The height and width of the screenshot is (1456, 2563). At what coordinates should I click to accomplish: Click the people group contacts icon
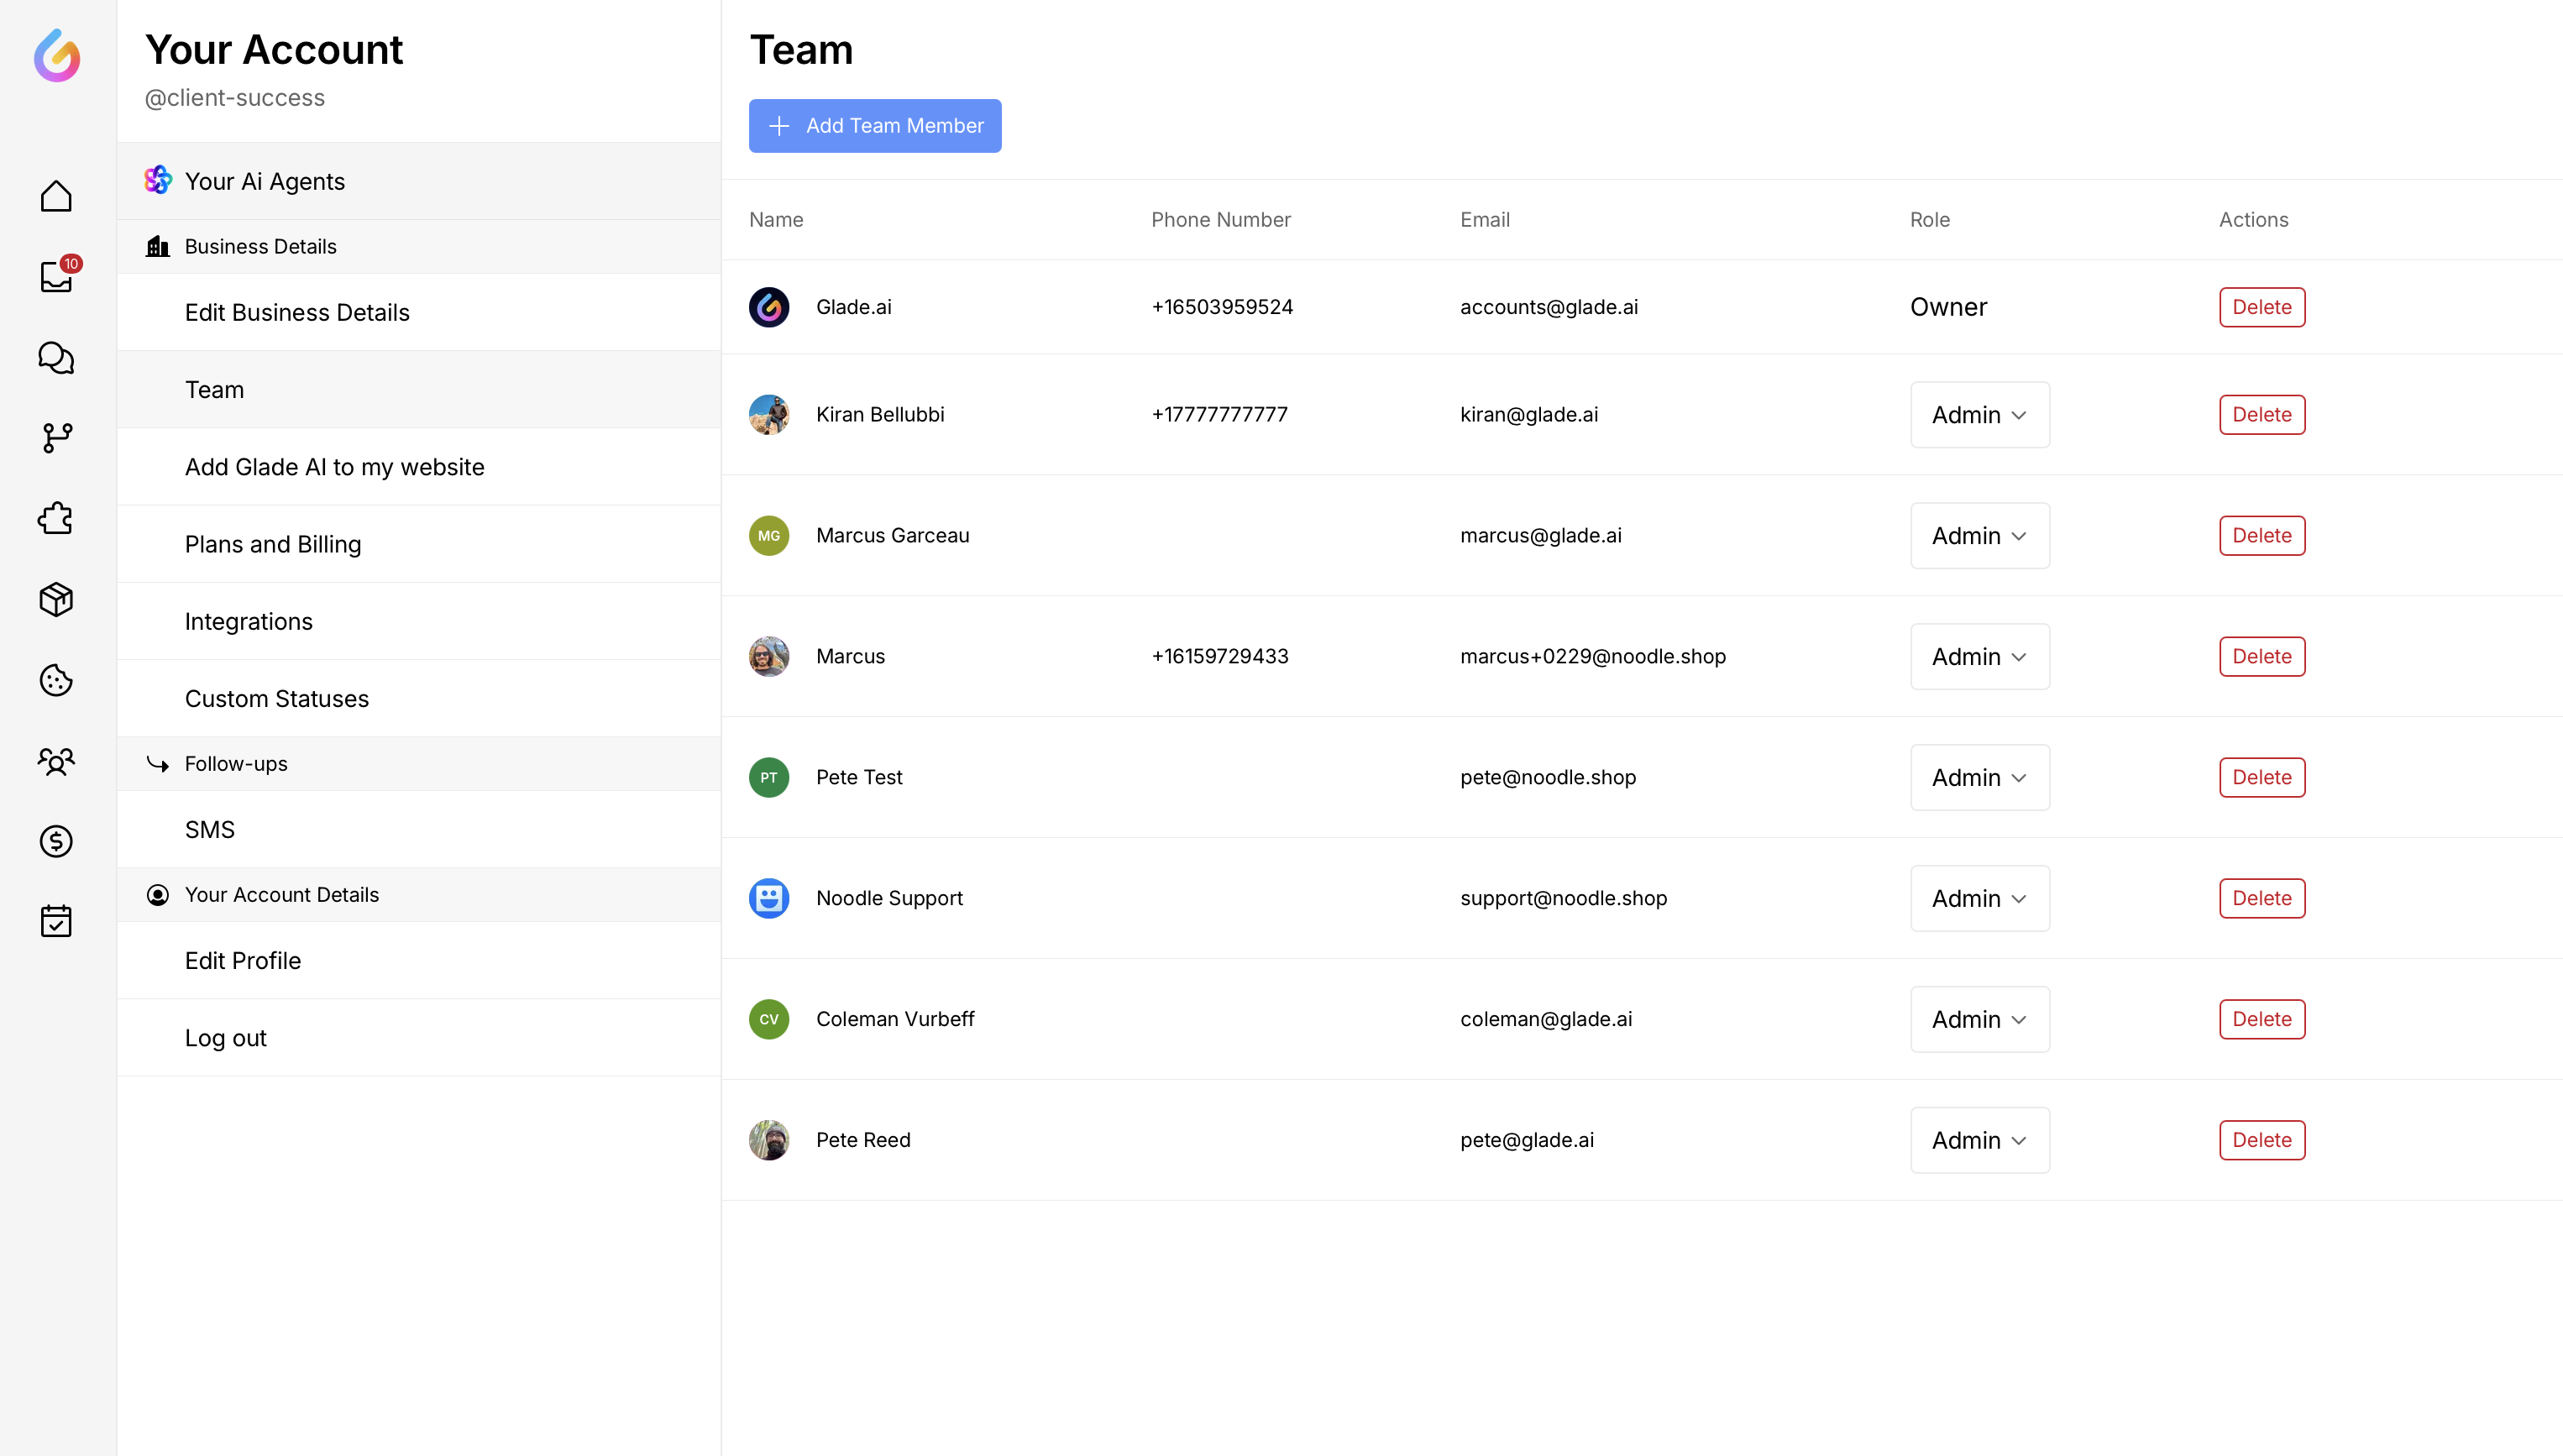coord(56,761)
